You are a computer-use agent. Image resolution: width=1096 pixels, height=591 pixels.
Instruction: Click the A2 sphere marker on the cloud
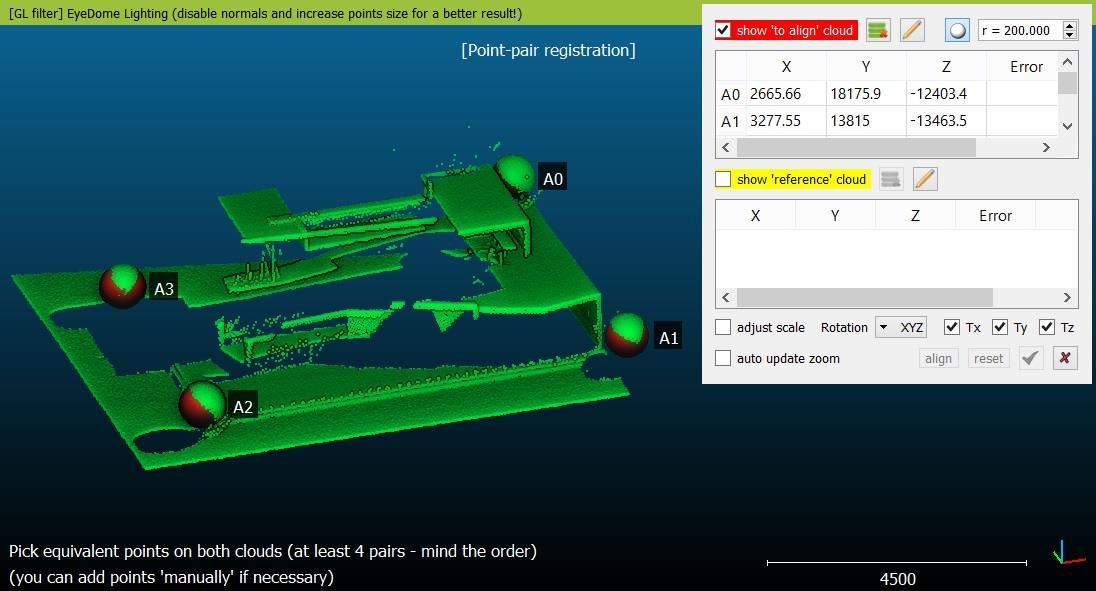tap(202, 404)
